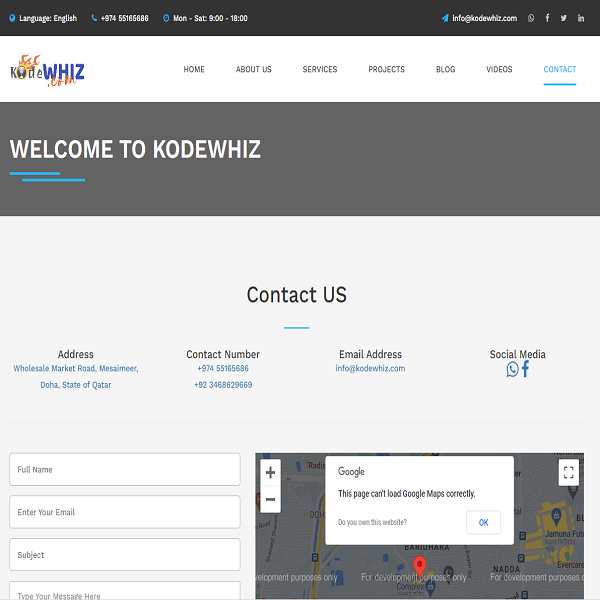Viewport: 600px width, 600px height.
Task: Toggle the map fullscreen view
Action: [x=568, y=472]
